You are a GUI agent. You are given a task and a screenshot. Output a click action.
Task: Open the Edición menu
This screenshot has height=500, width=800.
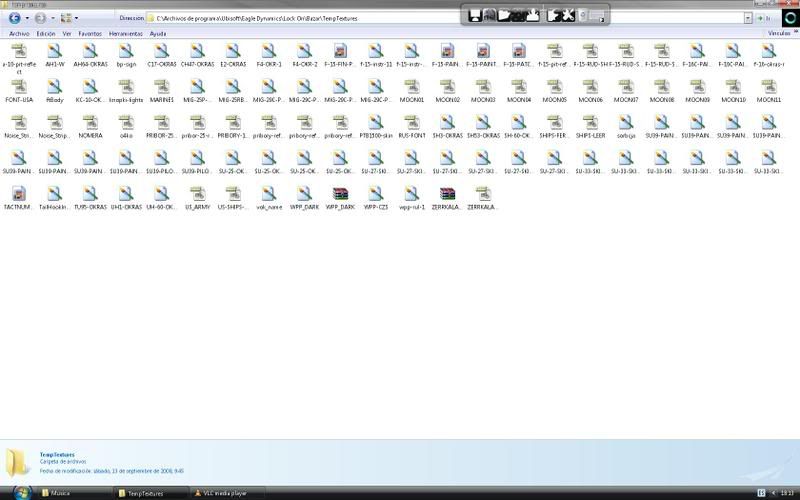[x=45, y=34]
